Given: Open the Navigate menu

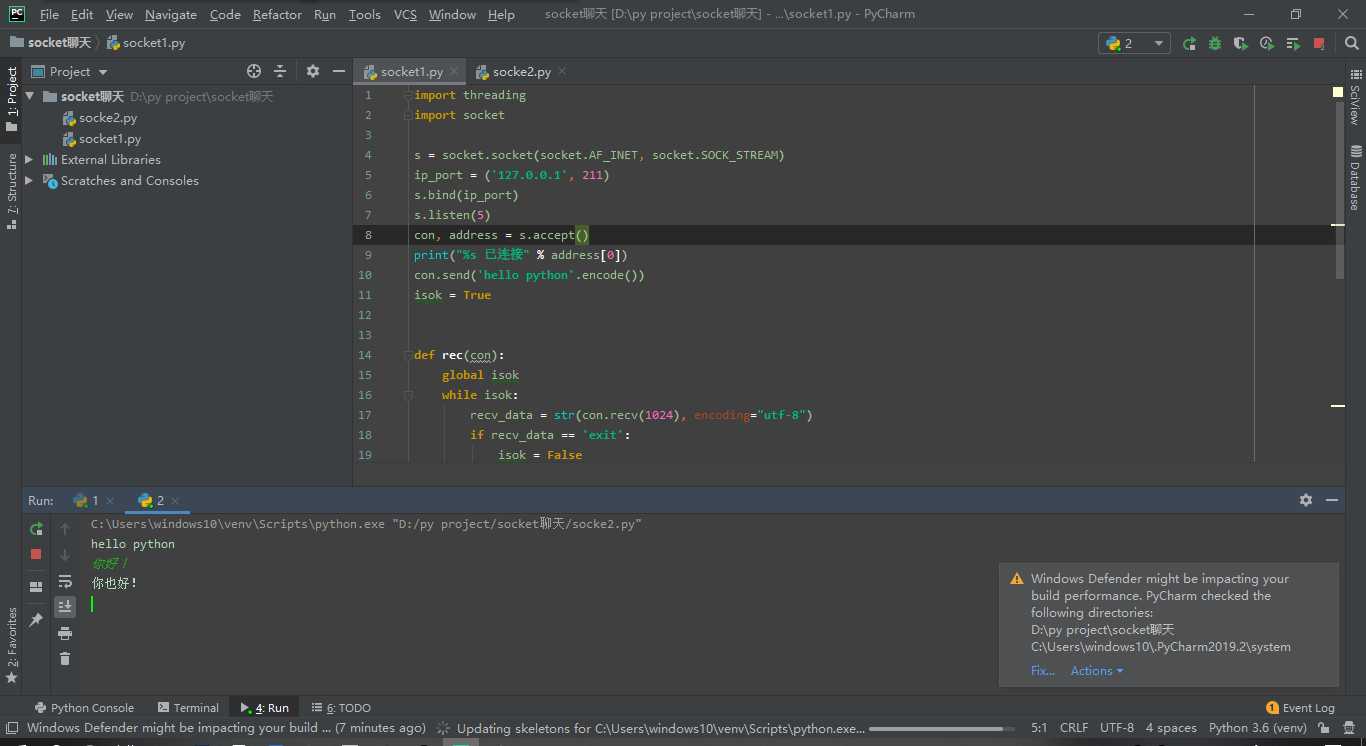Looking at the screenshot, I should (171, 14).
